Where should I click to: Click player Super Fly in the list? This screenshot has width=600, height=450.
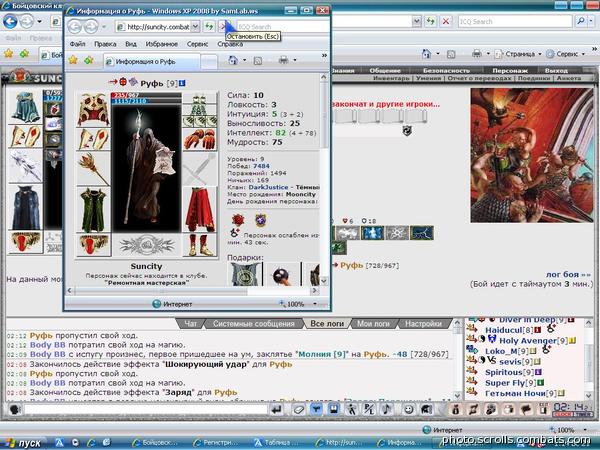(505, 383)
